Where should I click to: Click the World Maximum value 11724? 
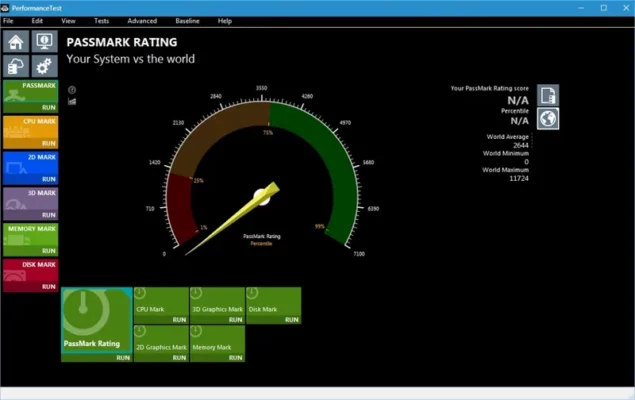[519, 179]
